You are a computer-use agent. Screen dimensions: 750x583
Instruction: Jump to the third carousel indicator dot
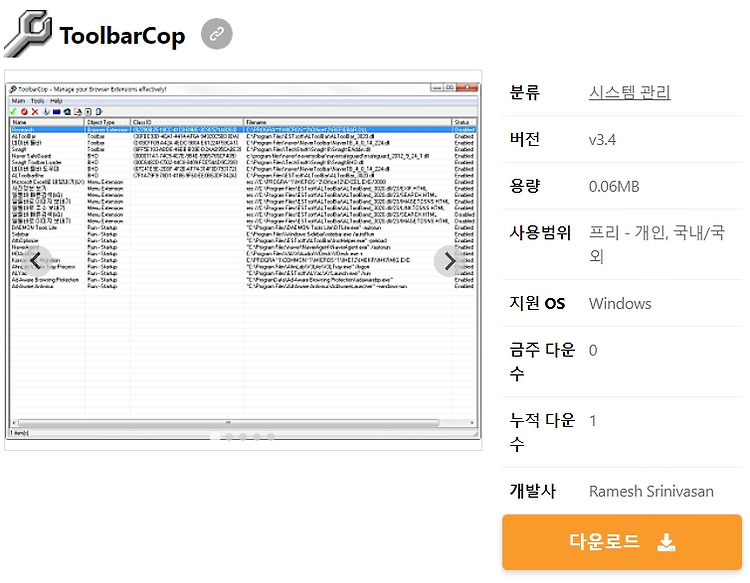[243, 436]
